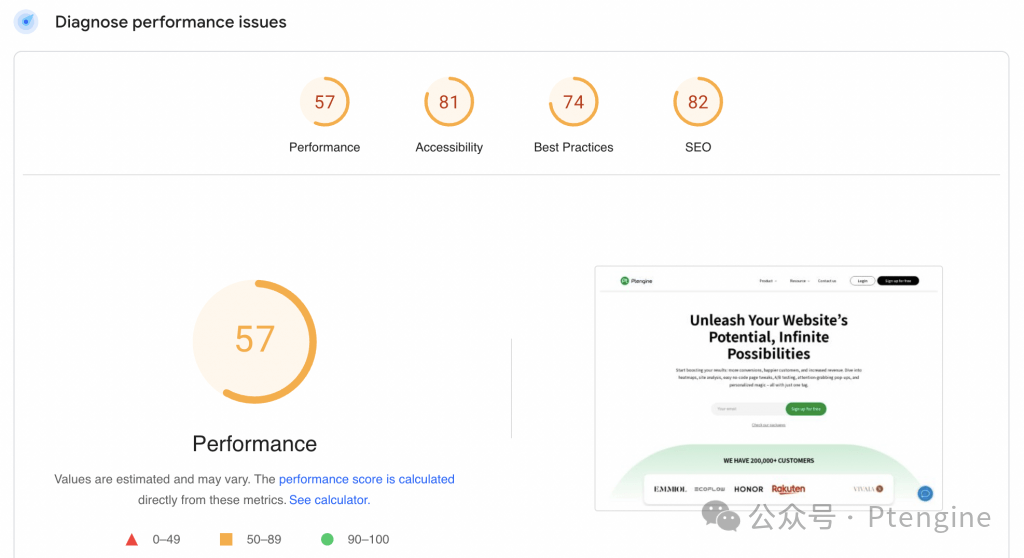
Task: Click the large 57 Performance gauge circle
Action: (254, 340)
